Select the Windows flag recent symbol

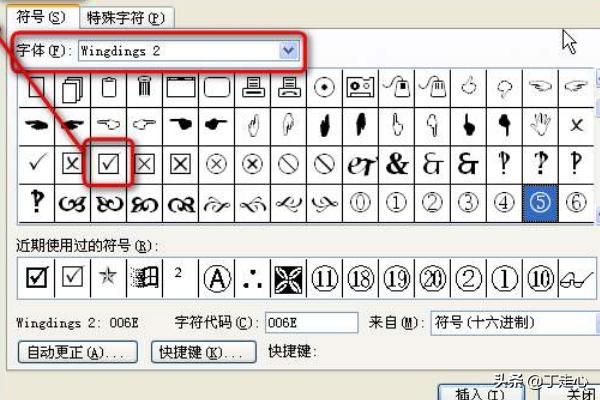pyautogui.click(x=144, y=277)
